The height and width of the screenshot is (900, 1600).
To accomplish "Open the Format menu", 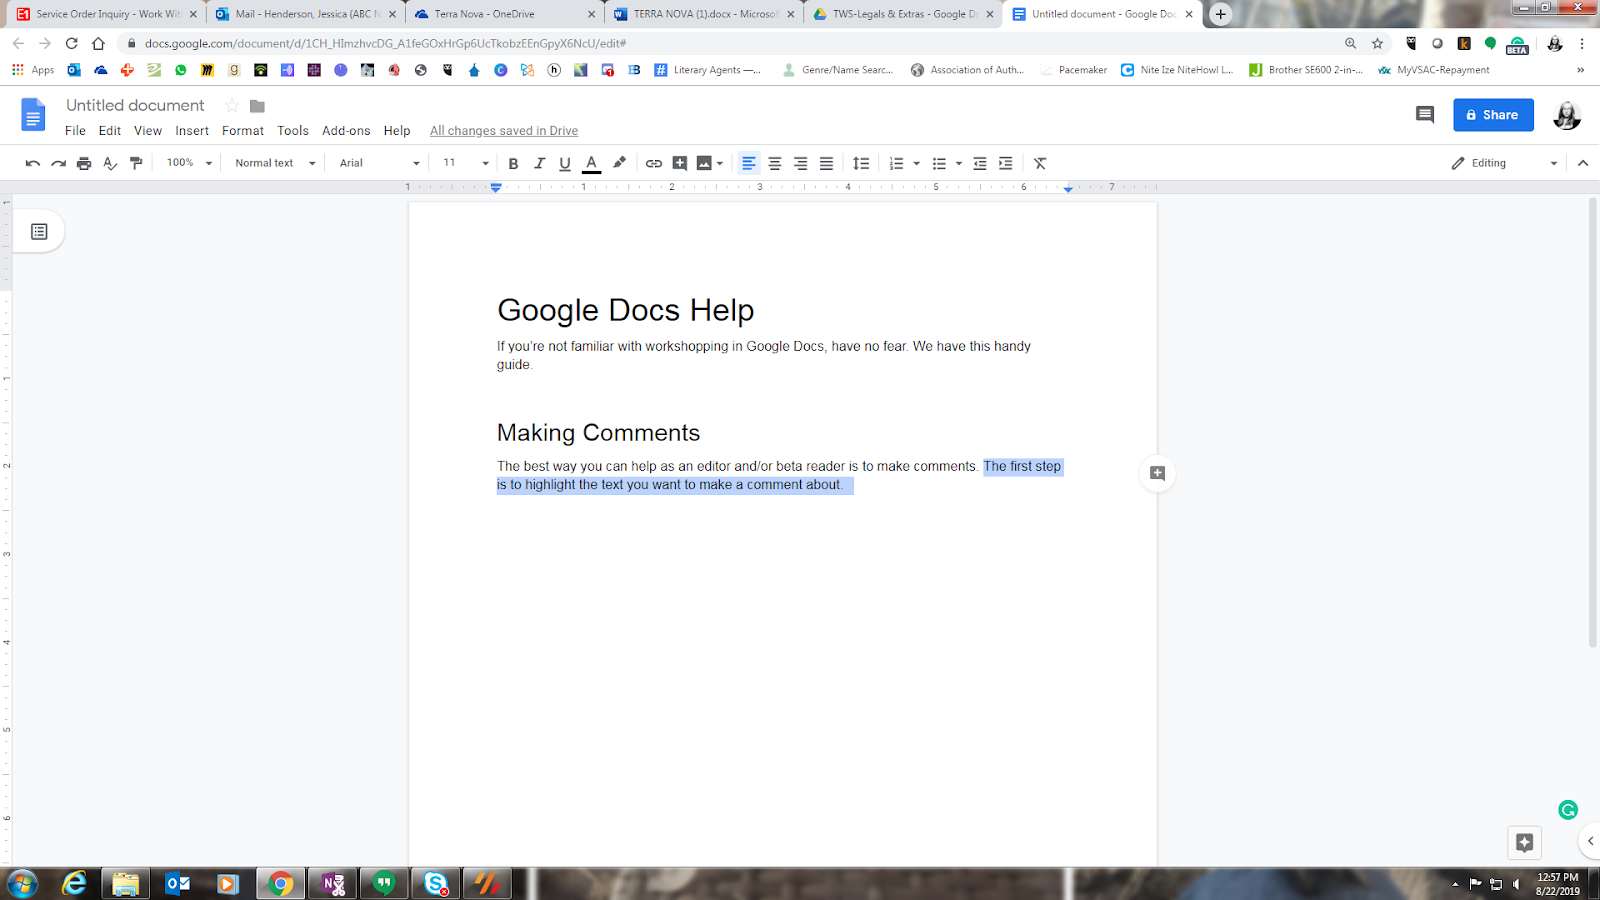I will click(242, 131).
